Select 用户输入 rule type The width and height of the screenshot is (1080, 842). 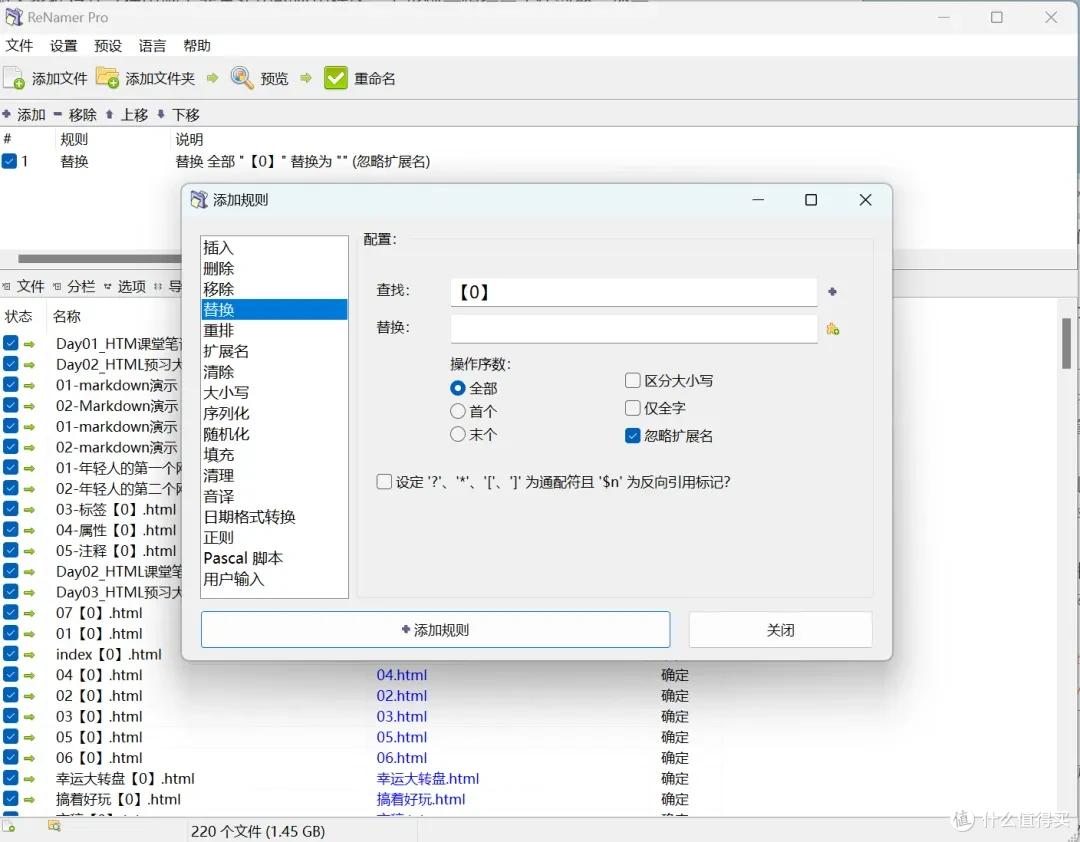(274, 578)
